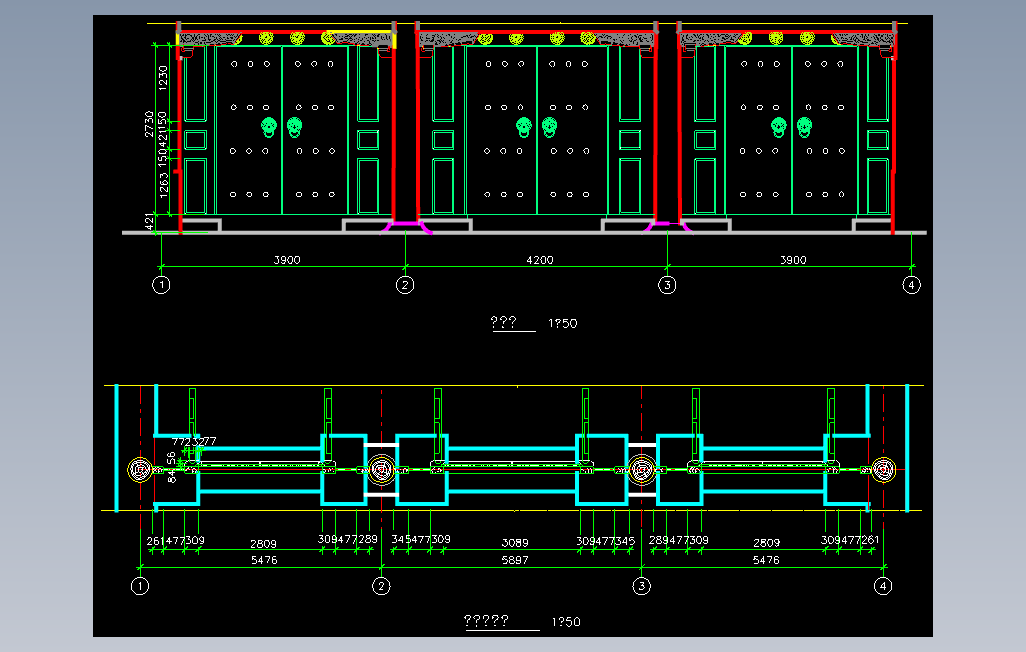This screenshot has height=652, width=1026.
Task: Select the vertical 2730 overall height dimension
Action: point(149,124)
